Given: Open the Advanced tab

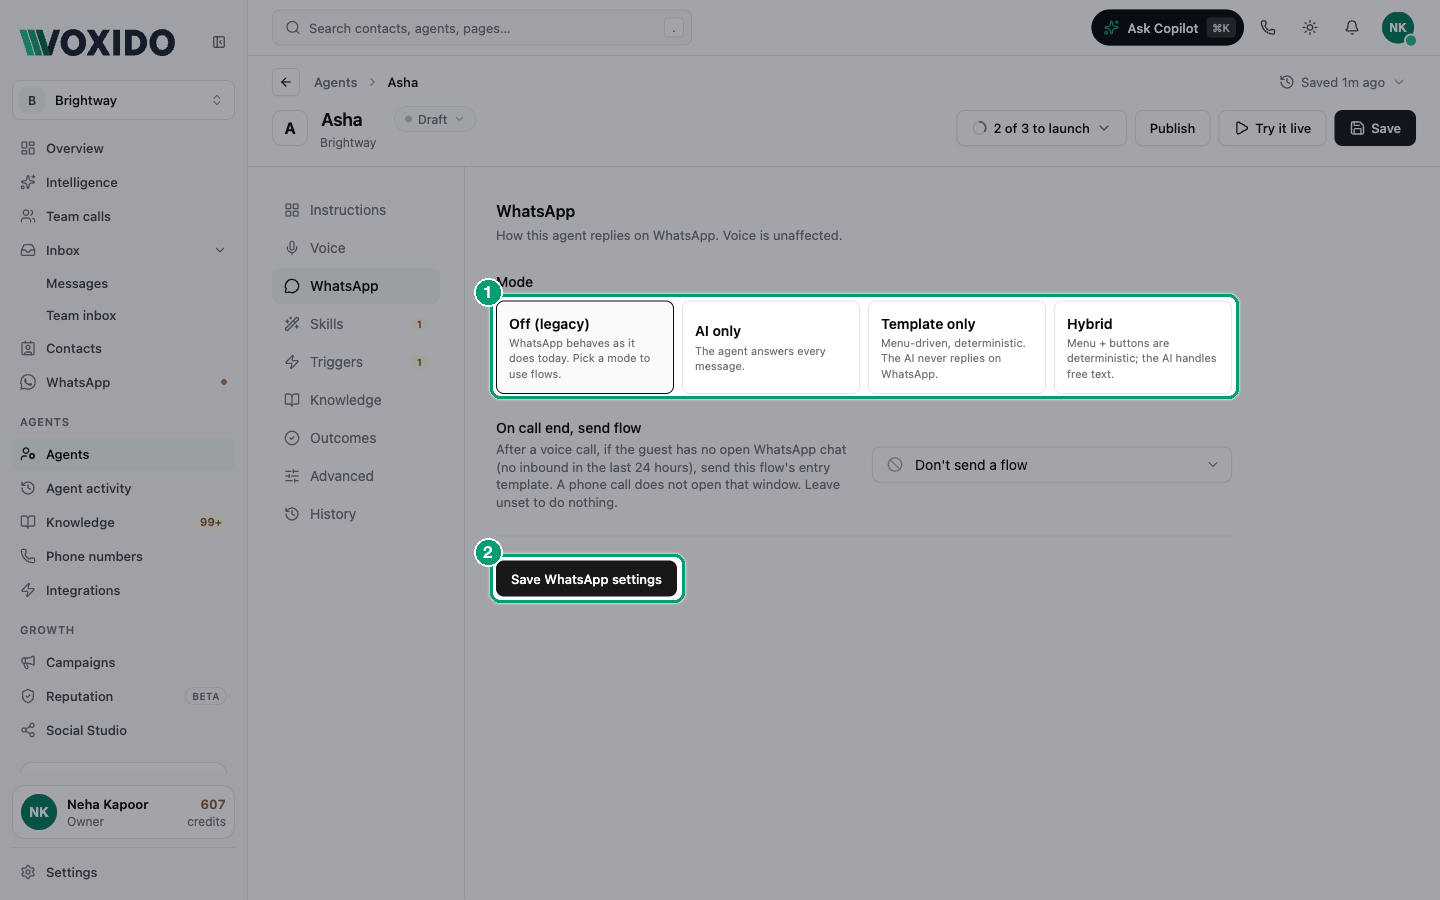Looking at the screenshot, I should click(356, 476).
